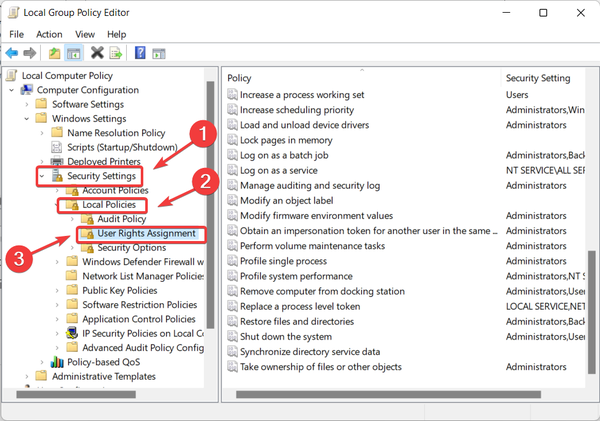Select Load and unload device drivers
Screen dimensions: 600x421
click(x=304, y=125)
